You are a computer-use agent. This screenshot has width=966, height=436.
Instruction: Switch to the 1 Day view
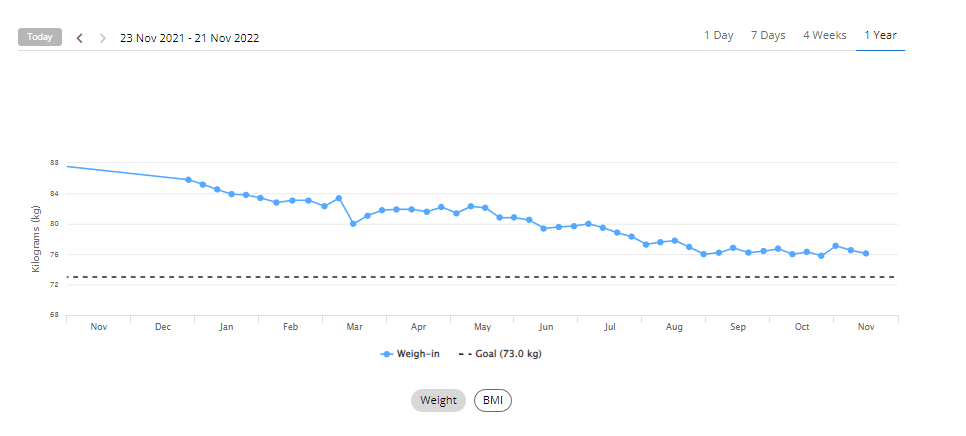pyautogui.click(x=718, y=35)
